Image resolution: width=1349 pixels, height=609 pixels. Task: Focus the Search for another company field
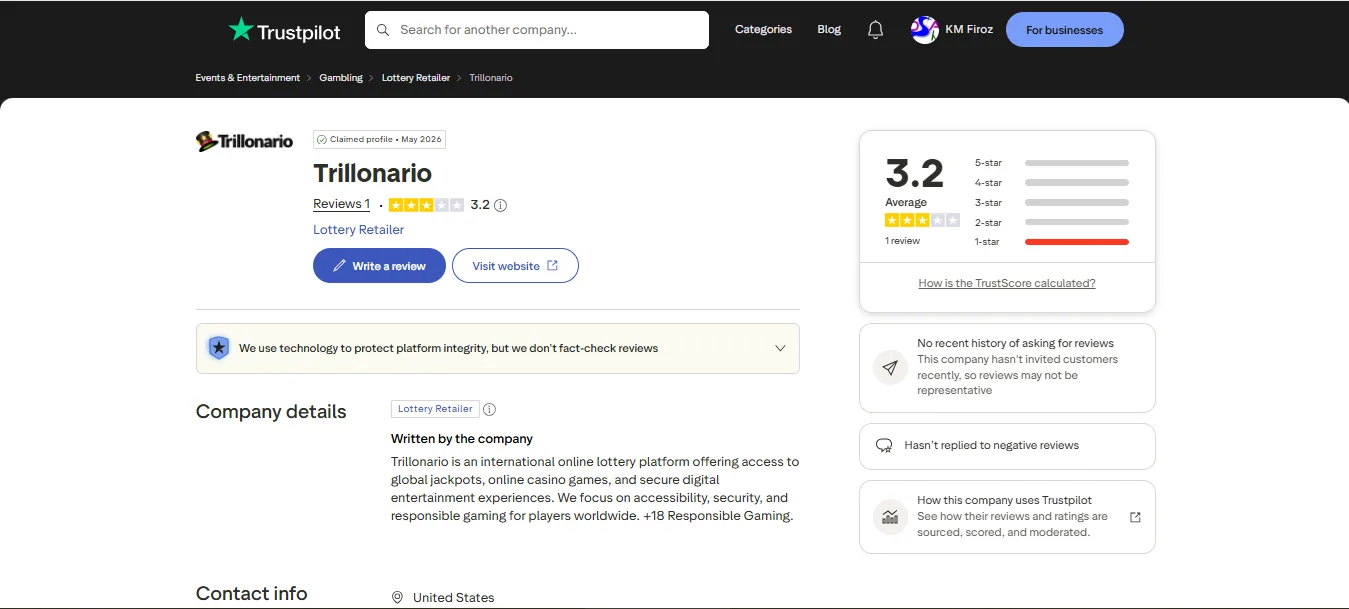point(537,30)
